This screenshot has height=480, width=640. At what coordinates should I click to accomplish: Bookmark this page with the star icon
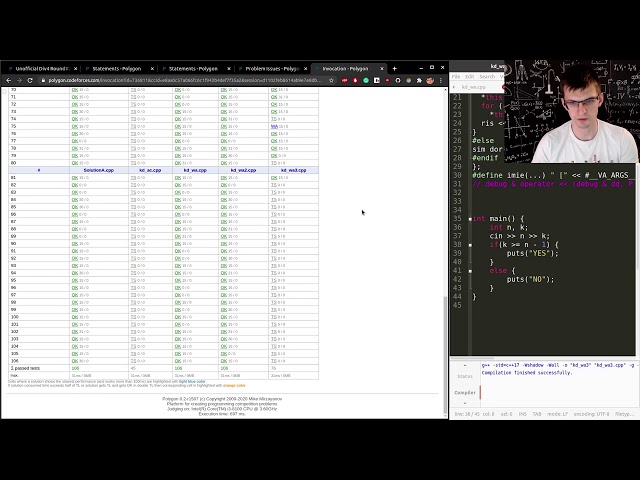pos(331,80)
